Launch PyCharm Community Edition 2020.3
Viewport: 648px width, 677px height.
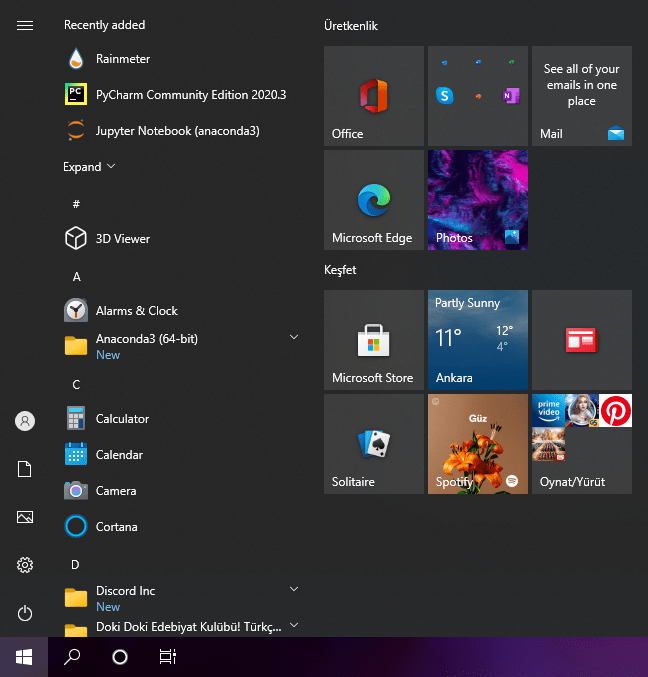[179, 95]
